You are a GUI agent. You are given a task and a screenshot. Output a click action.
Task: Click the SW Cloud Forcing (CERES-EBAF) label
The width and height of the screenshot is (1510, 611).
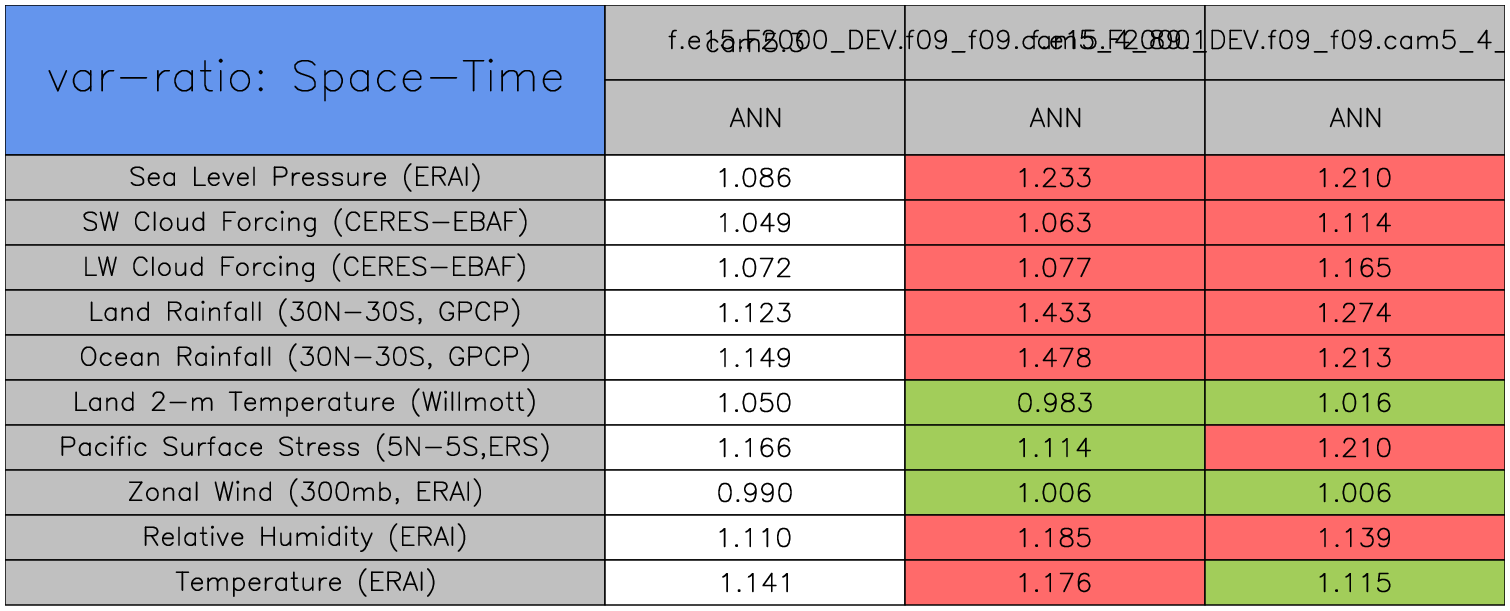(305, 223)
